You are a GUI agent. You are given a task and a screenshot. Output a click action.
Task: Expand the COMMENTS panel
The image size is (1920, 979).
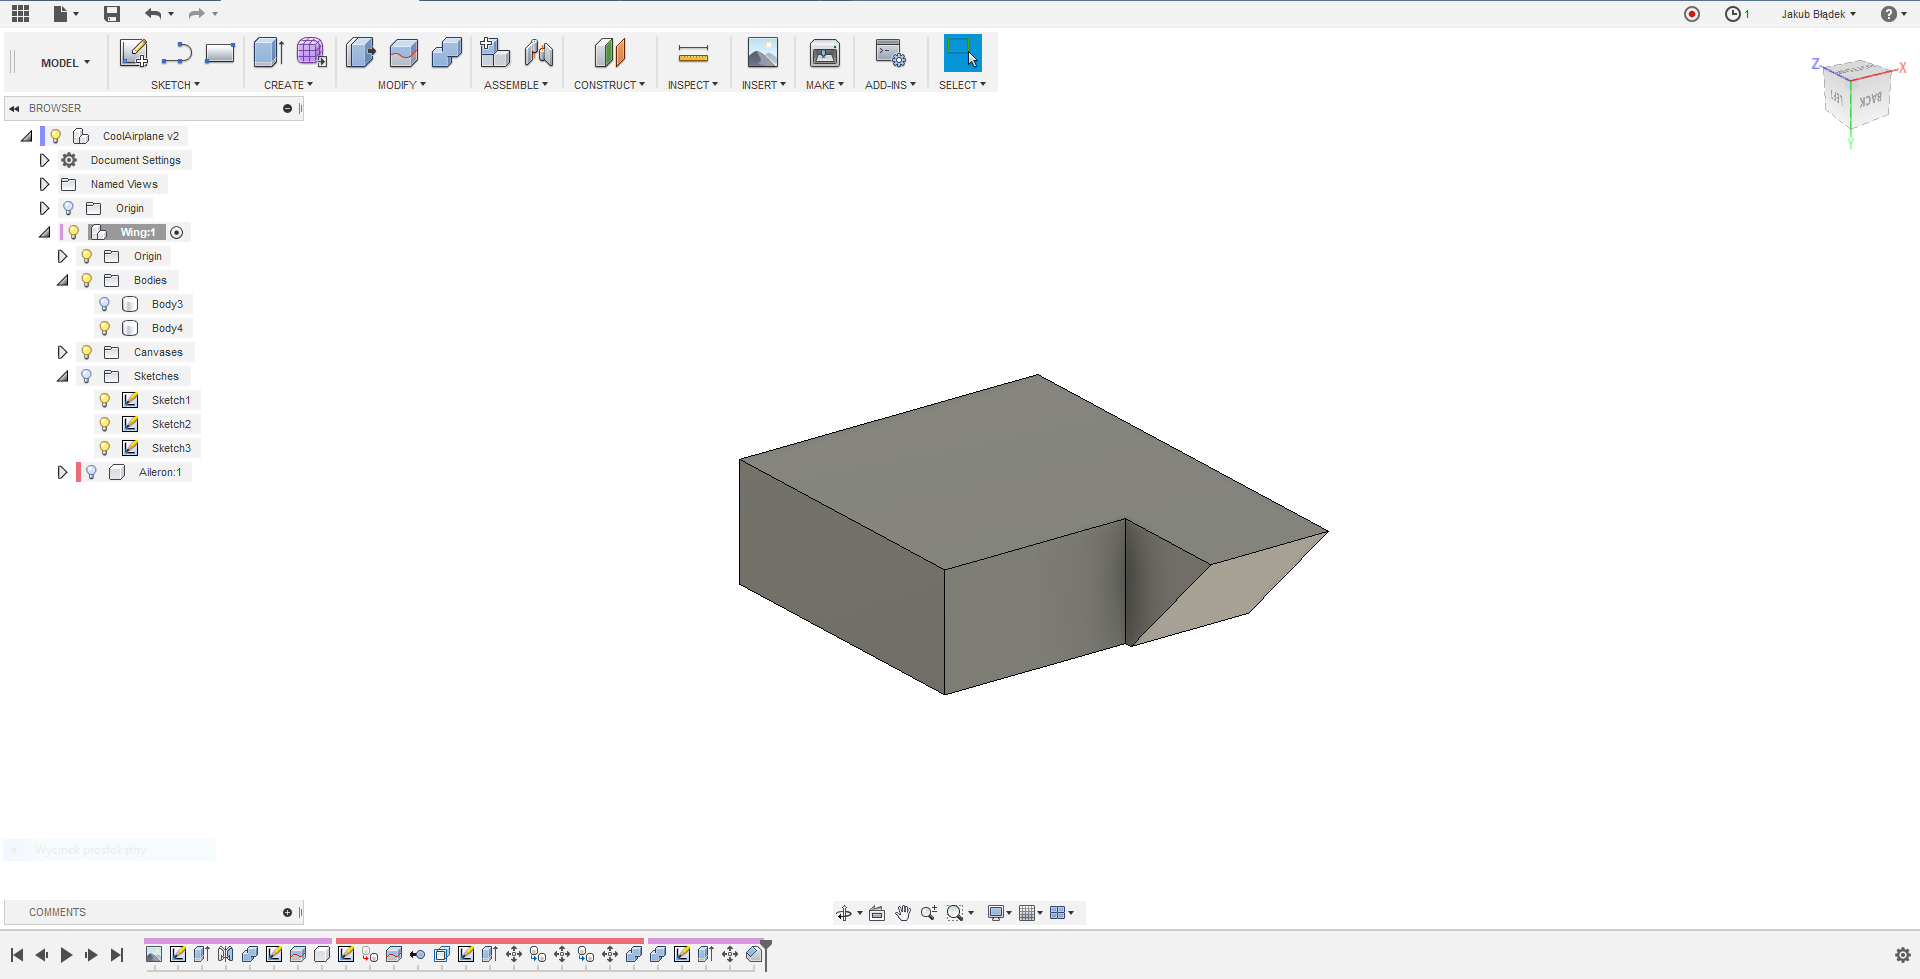coord(287,912)
